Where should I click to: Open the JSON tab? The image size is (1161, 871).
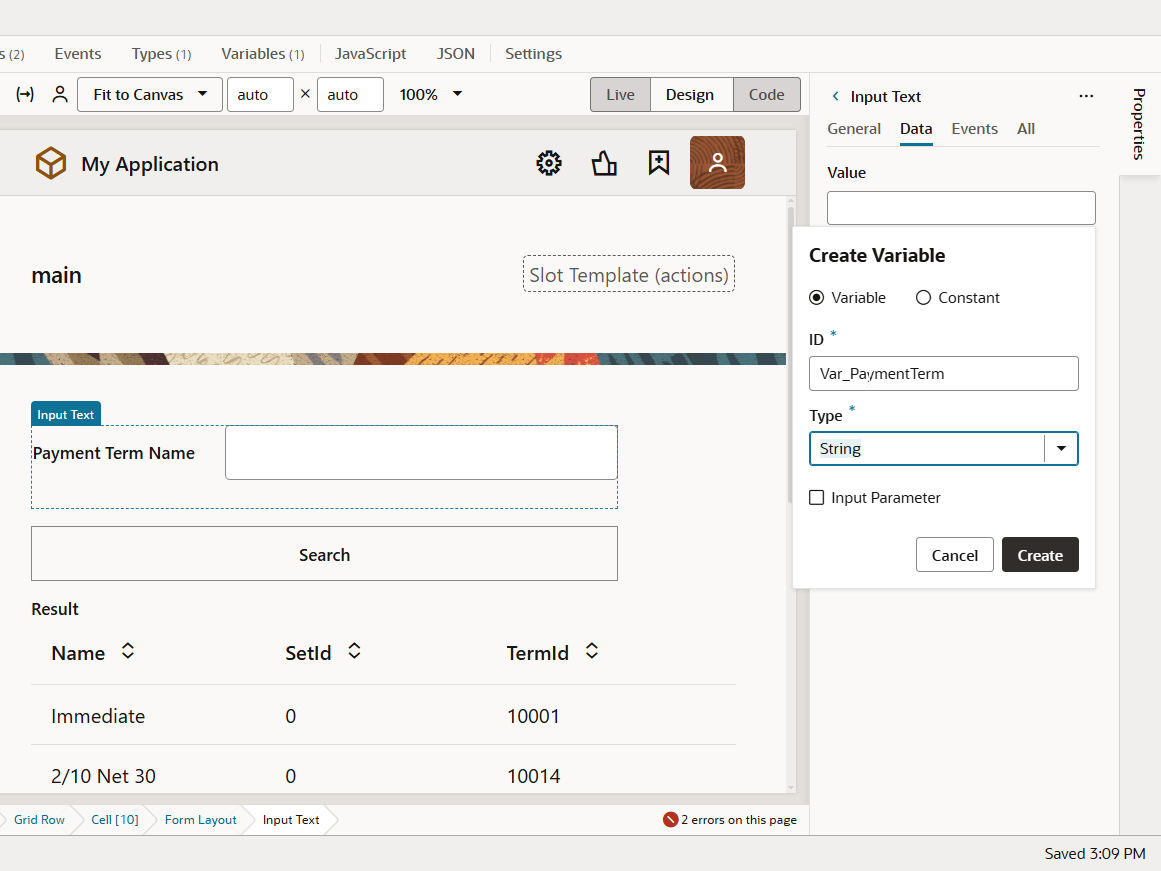click(455, 53)
